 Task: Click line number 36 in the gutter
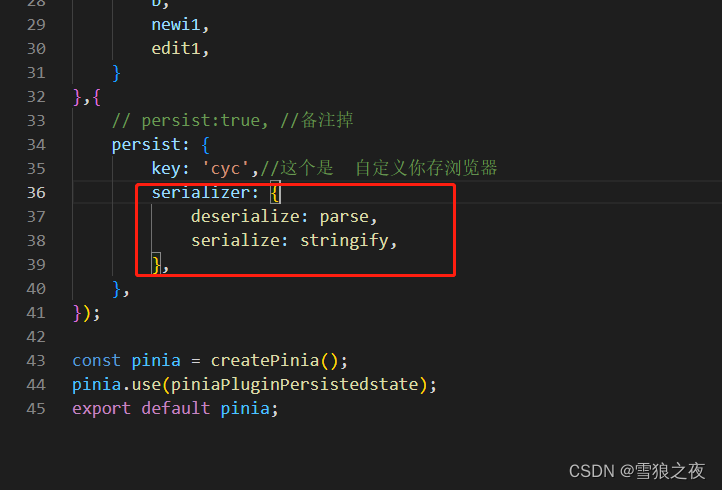click(36, 192)
